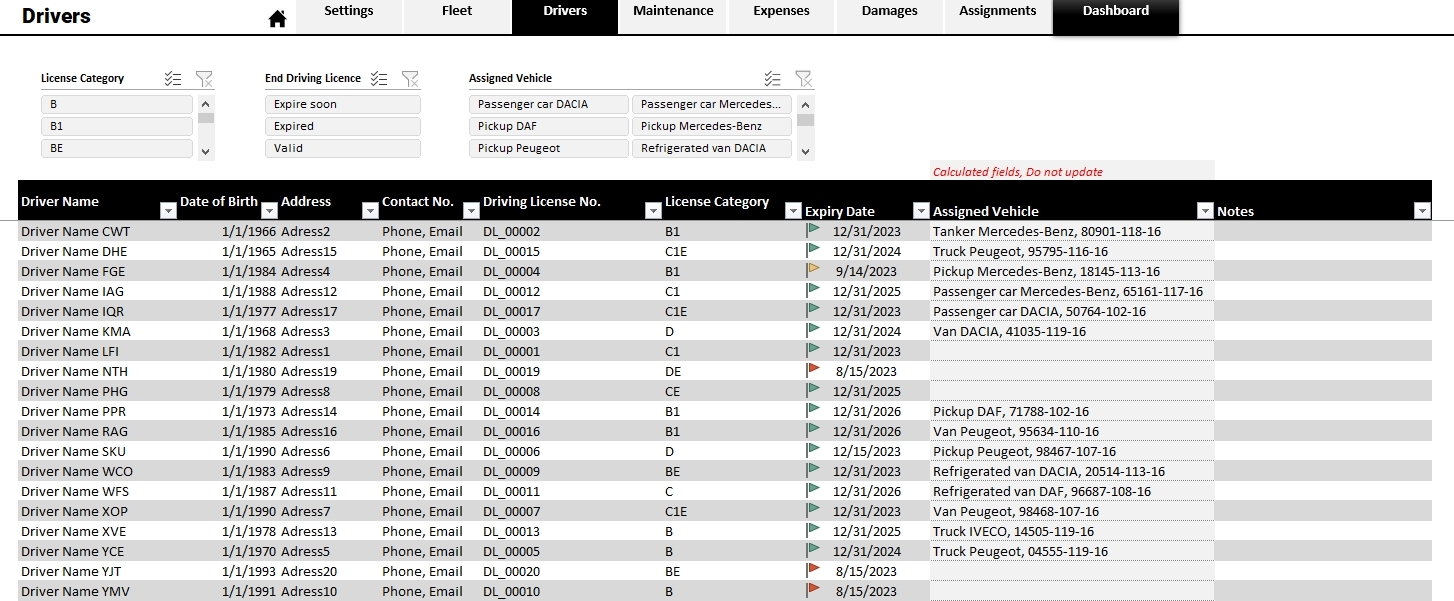Clear filter on License Category slicer
This screenshot has height=601, width=1454.
[x=204, y=78]
